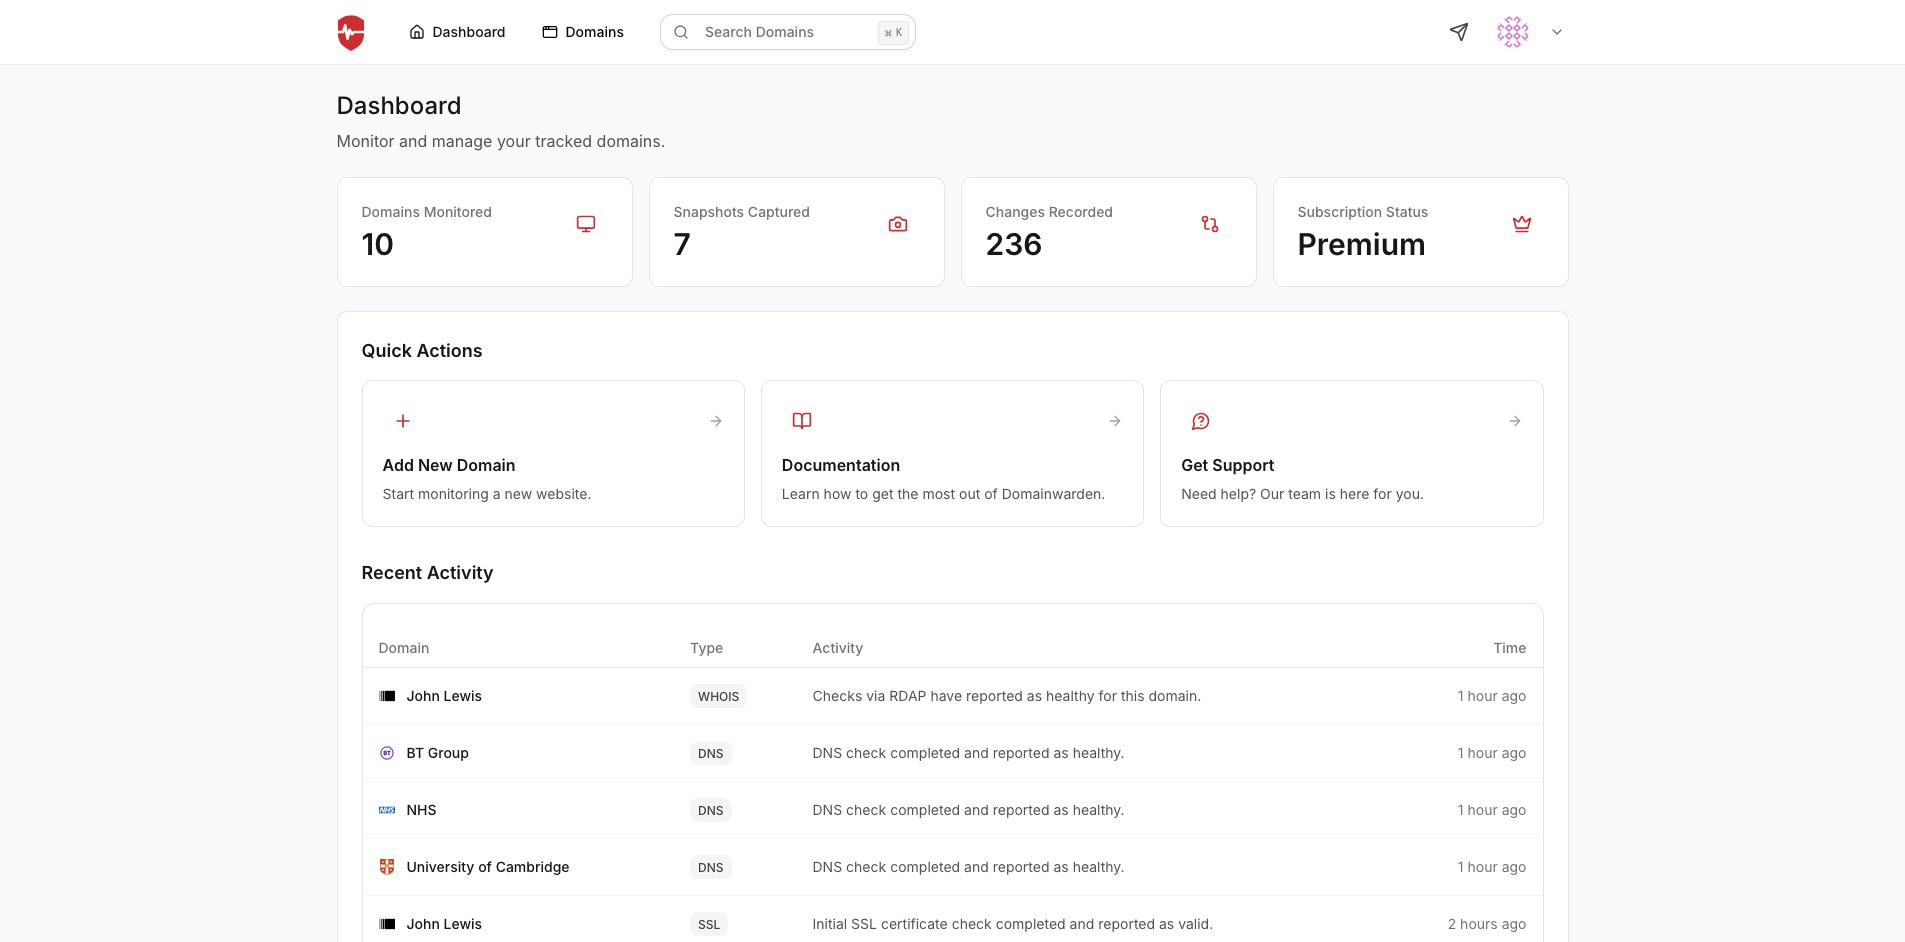Screen dimensions: 1905x942
Task: Click the initial SSL certificate check text
Action: [1012, 924]
